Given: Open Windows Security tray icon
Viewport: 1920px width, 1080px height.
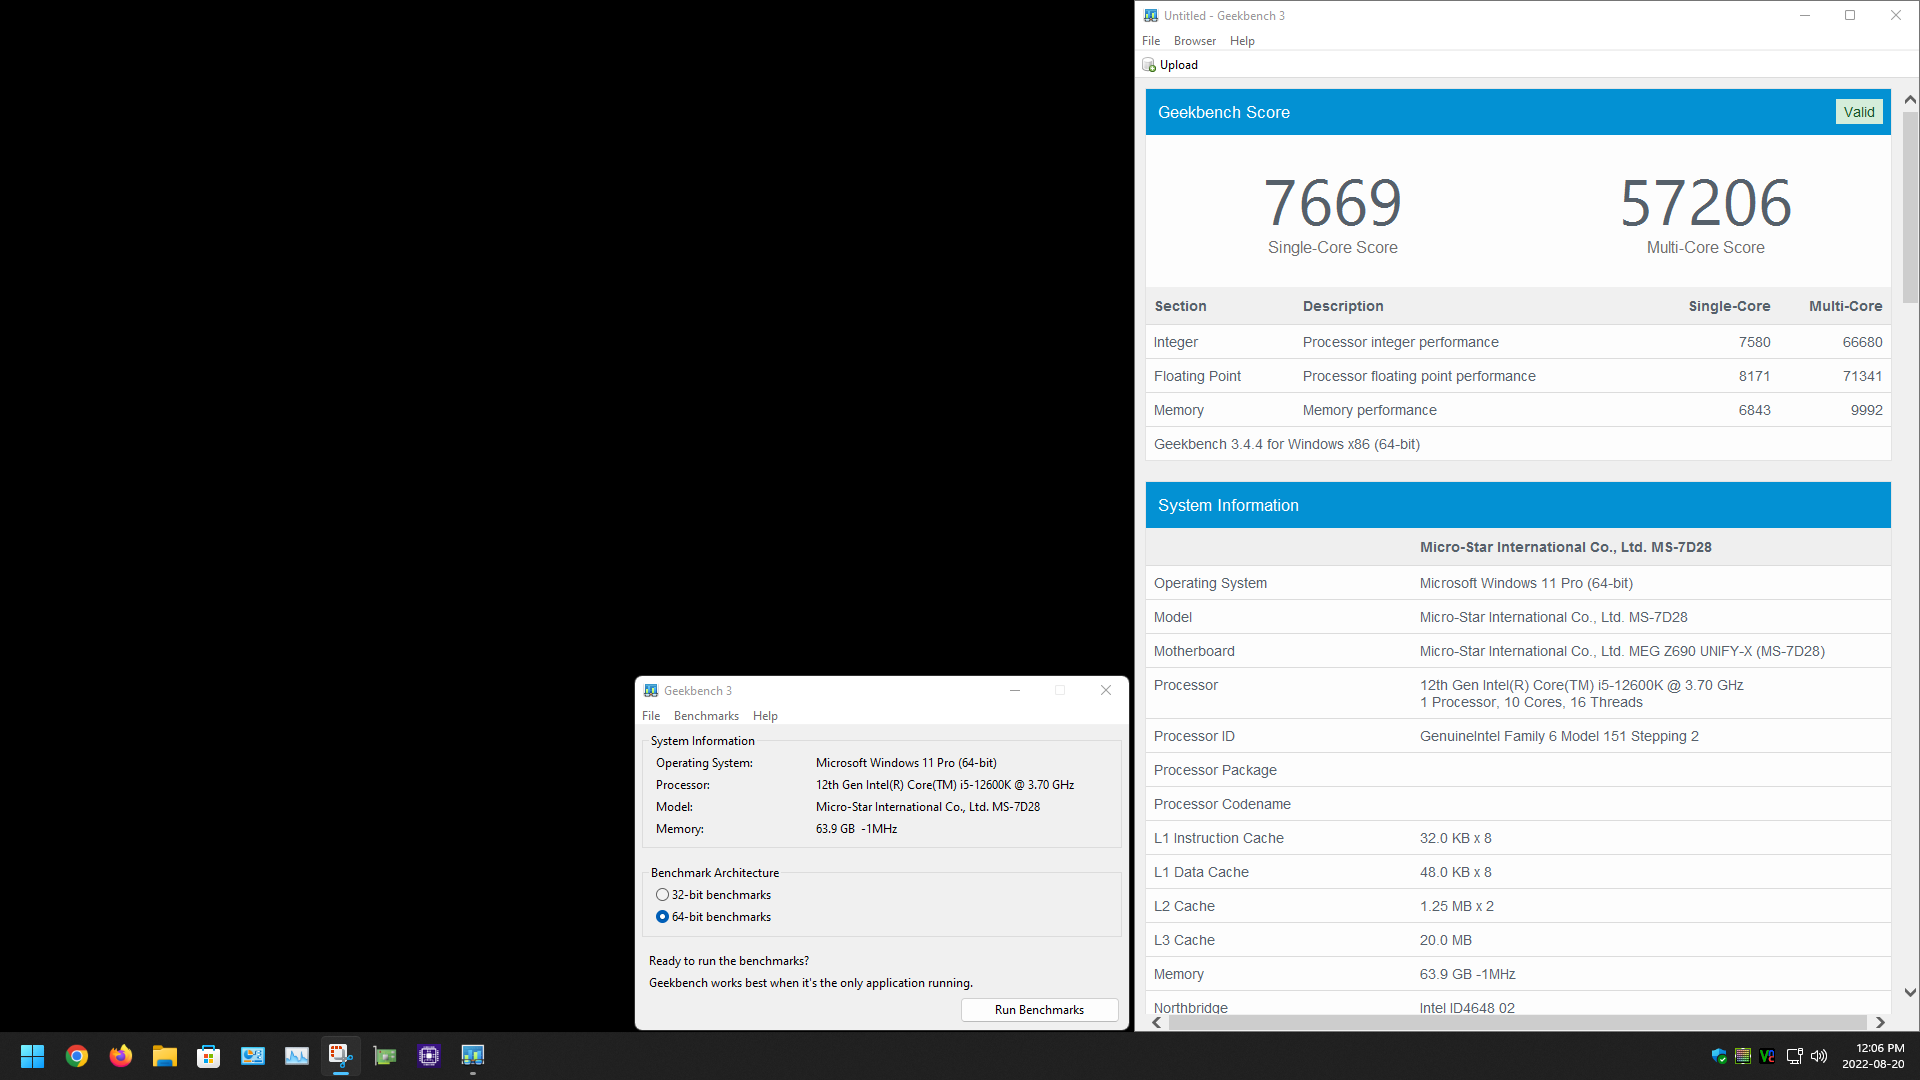Looking at the screenshot, I should pos(1719,1056).
